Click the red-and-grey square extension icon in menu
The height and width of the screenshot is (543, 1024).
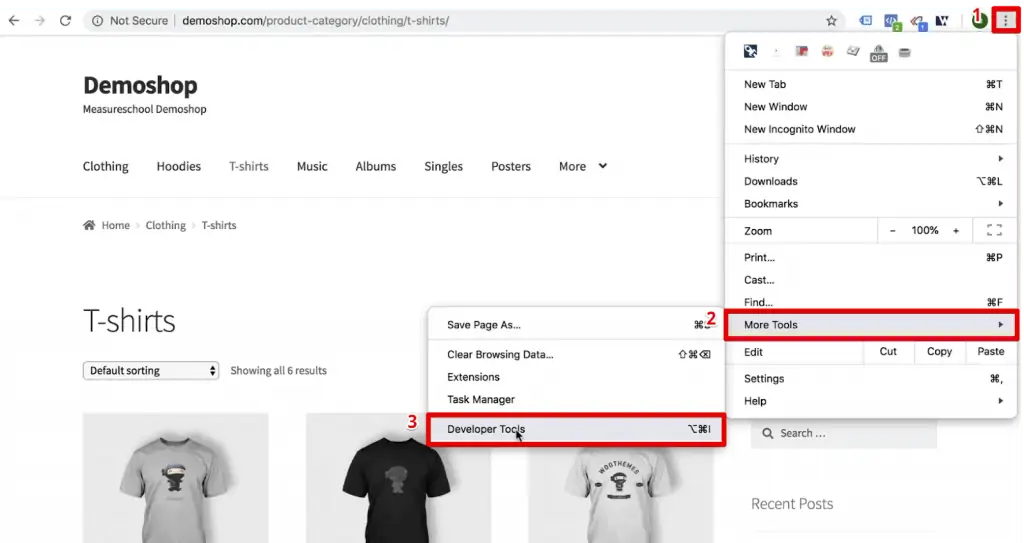tap(801, 51)
